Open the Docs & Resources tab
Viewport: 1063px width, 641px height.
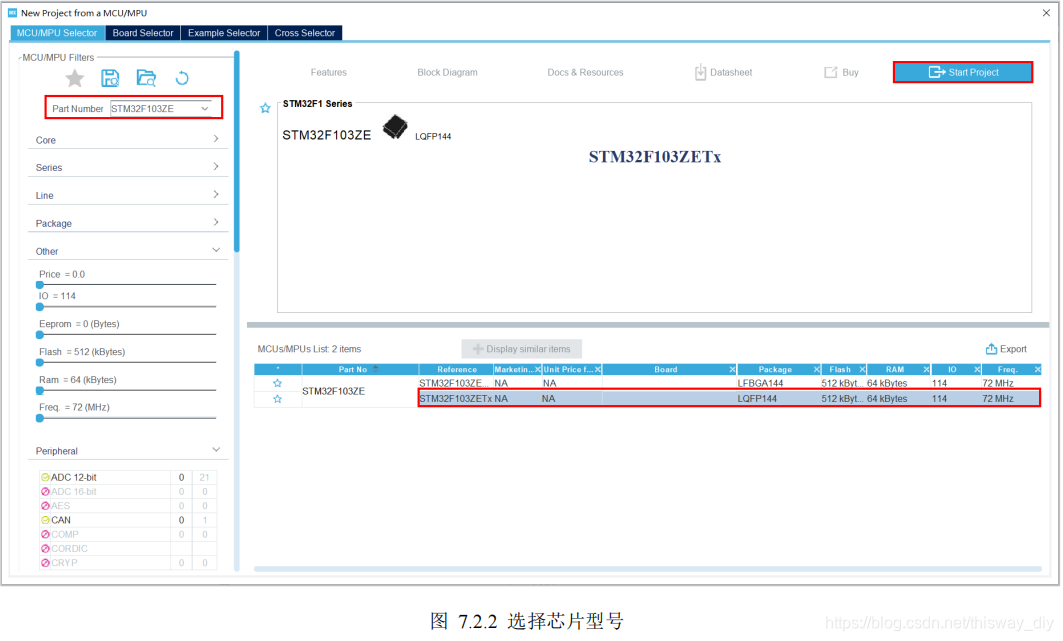click(585, 73)
